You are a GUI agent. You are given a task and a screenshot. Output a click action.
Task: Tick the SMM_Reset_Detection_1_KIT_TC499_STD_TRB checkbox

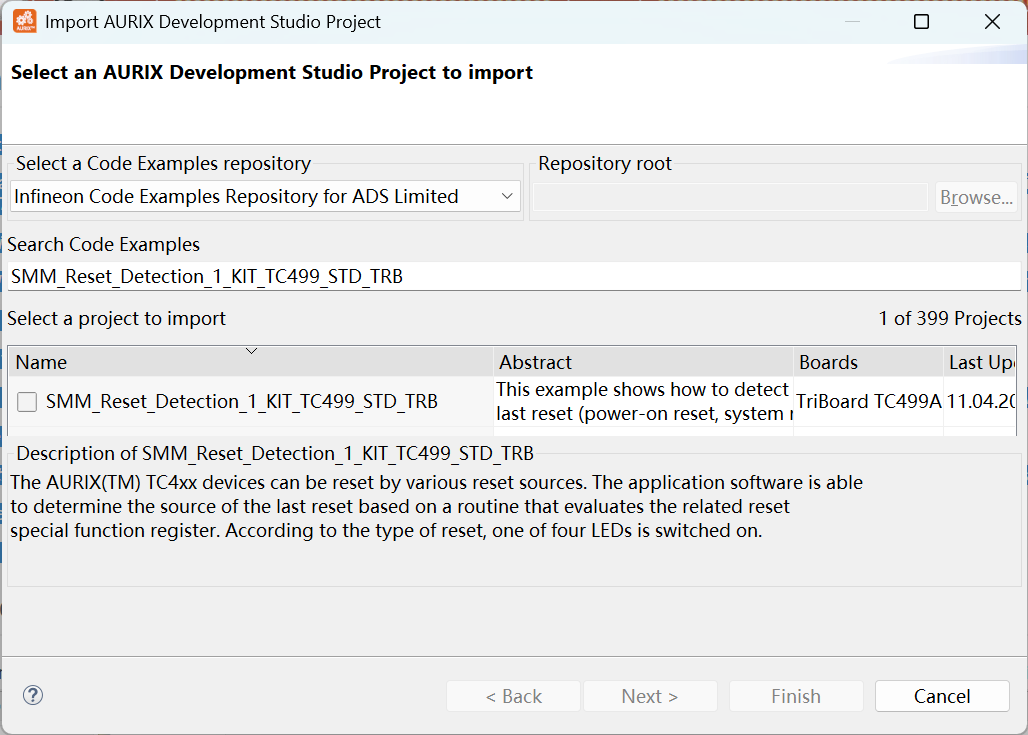pos(27,402)
